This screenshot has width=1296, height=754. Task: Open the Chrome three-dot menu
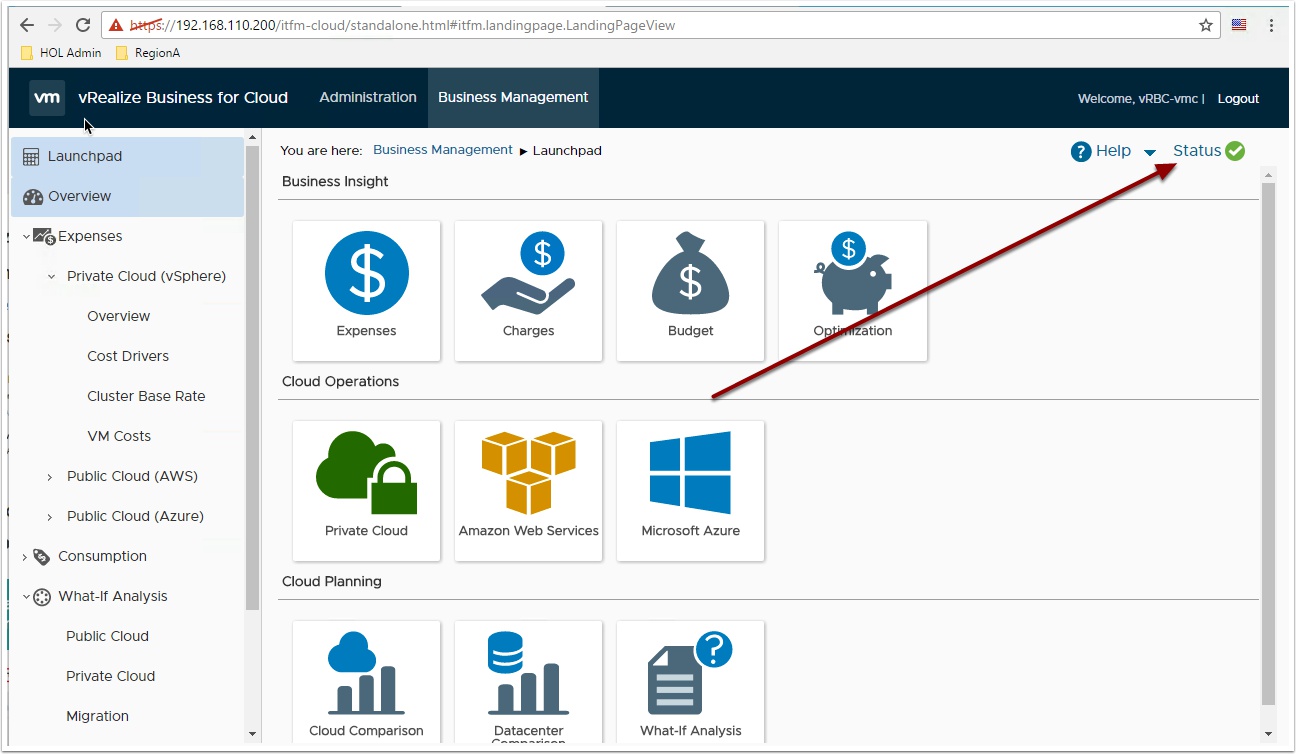(1272, 25)
